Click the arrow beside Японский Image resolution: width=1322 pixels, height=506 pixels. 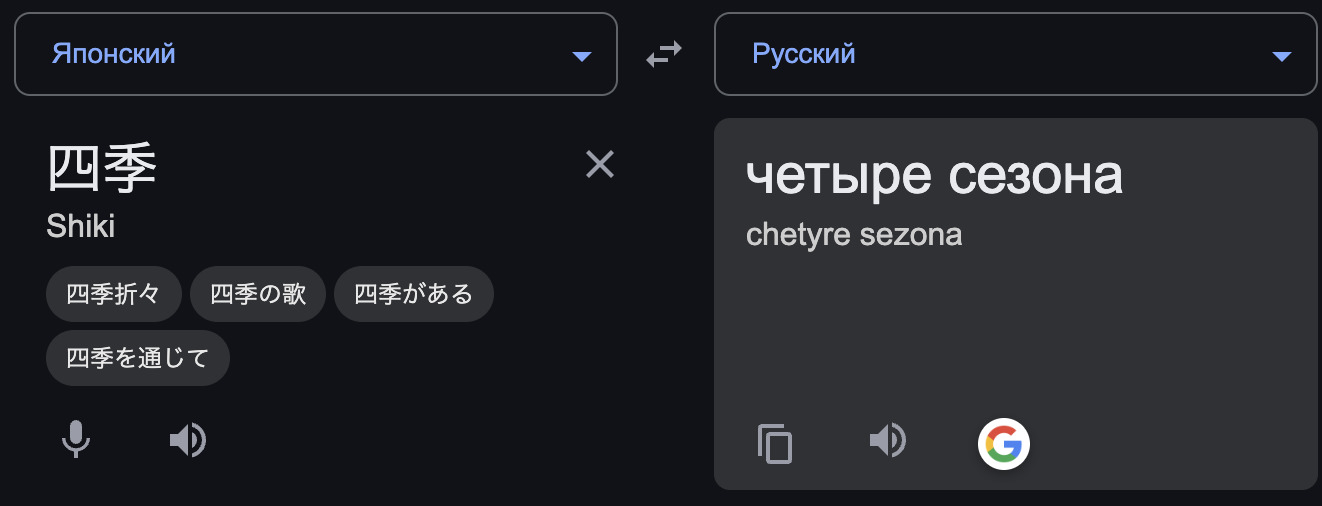tap(582, 56)
